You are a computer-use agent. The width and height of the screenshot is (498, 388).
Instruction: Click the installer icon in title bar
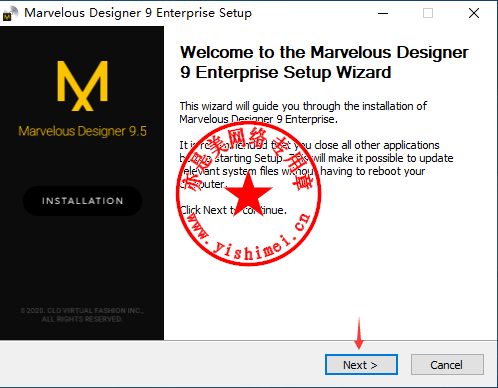coord(10,13)
